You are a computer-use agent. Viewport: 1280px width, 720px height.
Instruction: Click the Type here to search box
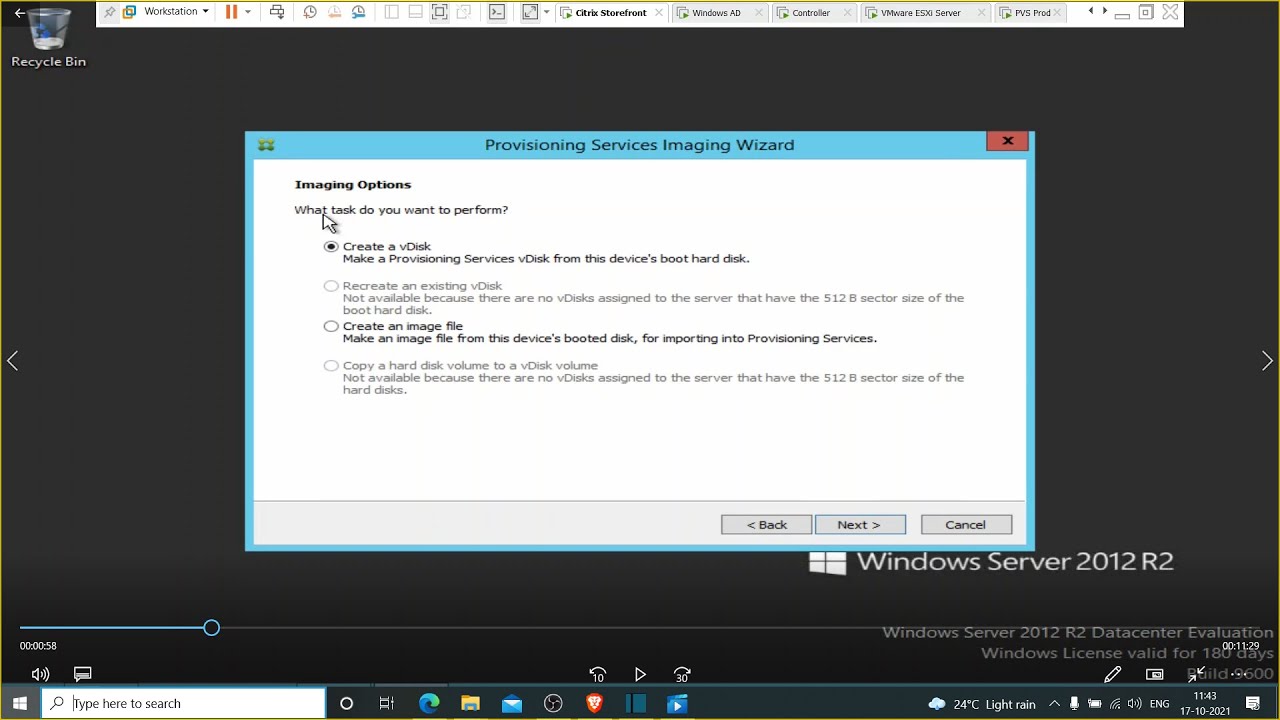[184, 704]
